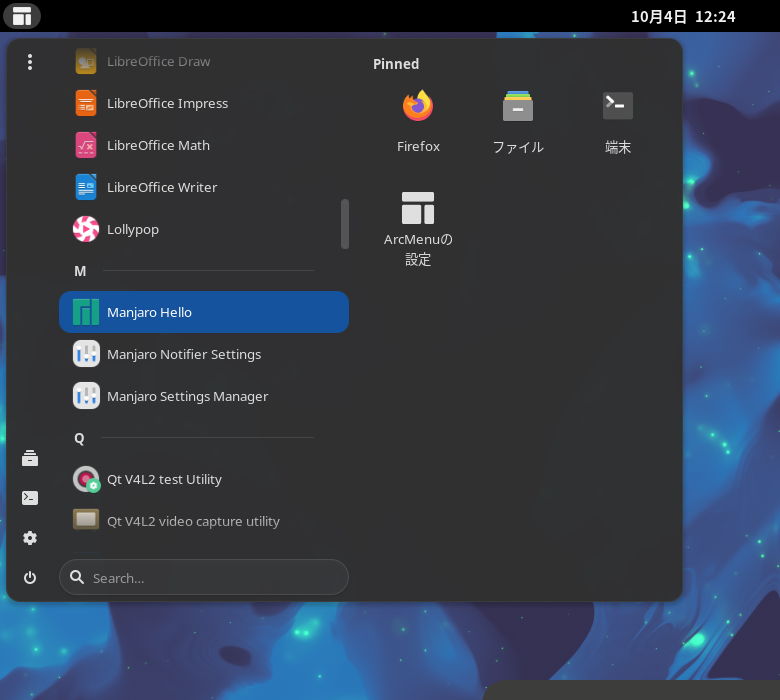This screenshot has width=780, height=700.
Task: Select Manjaro Notifier Settings text label
Action: [184, 355]
